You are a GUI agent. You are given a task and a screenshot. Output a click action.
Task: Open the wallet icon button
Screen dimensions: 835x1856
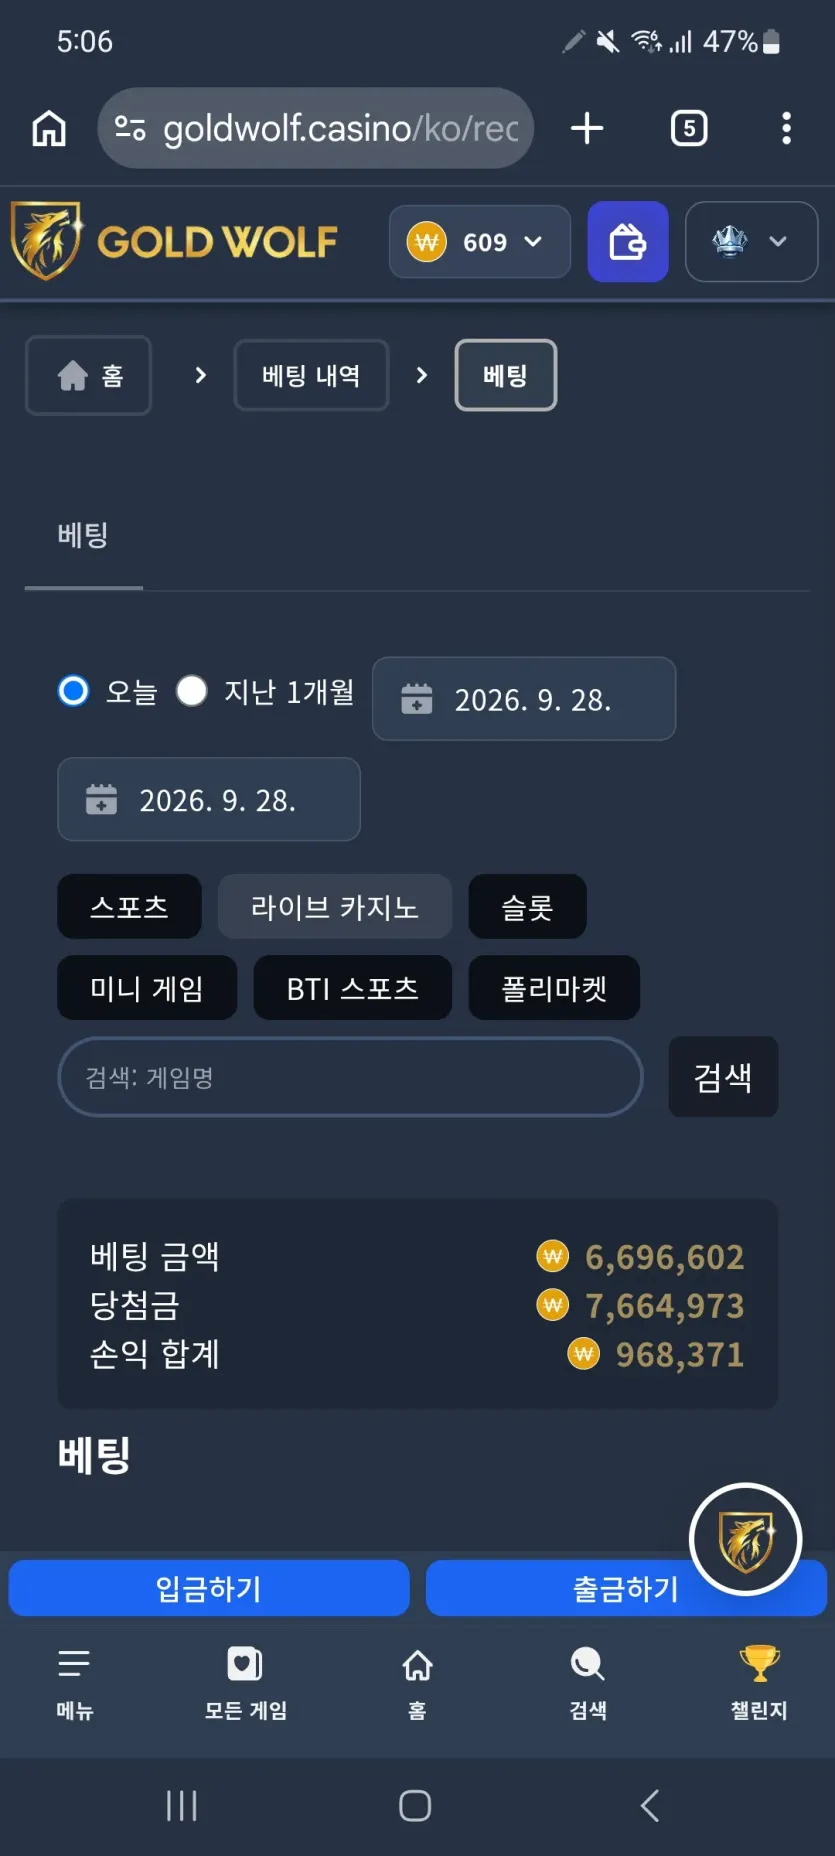click(627, 242)
